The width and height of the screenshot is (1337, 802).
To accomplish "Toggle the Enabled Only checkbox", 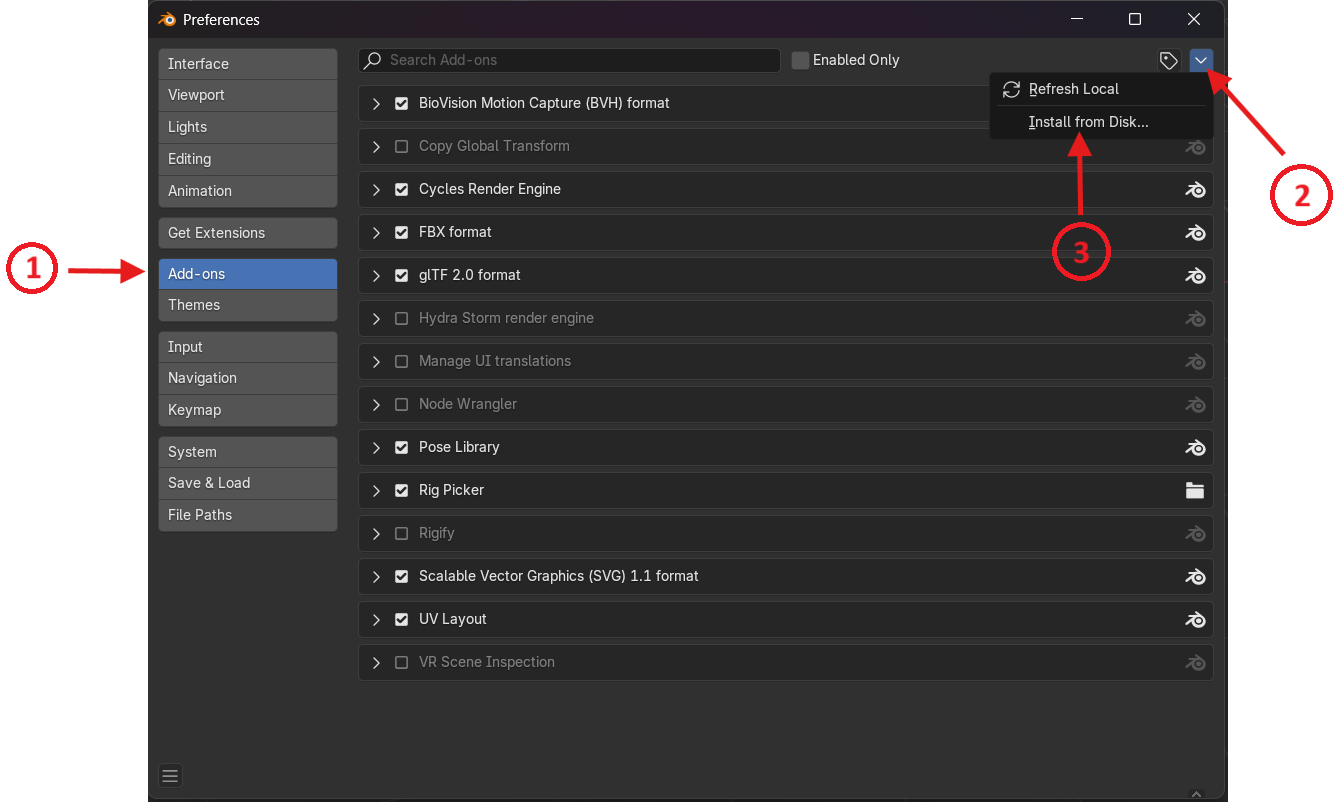I will (x=800, y=60).
